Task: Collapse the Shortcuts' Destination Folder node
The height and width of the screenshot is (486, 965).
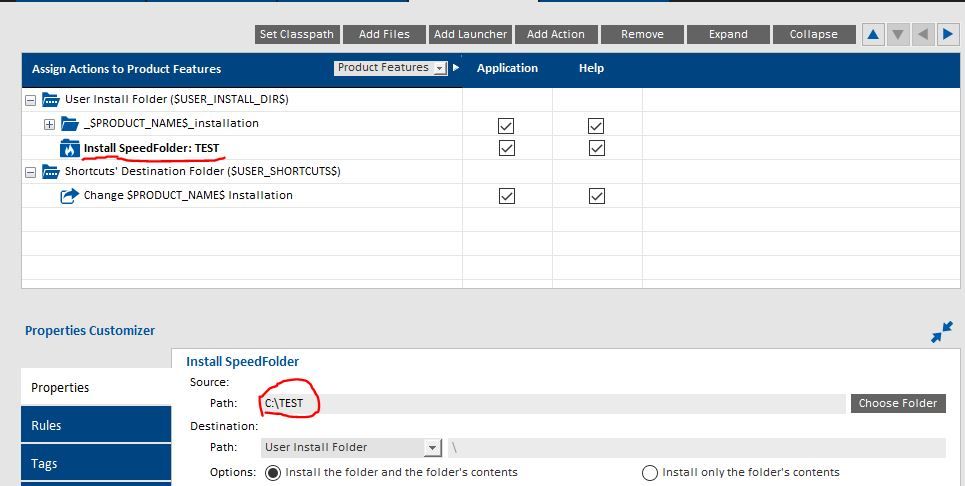Action: 30,173
